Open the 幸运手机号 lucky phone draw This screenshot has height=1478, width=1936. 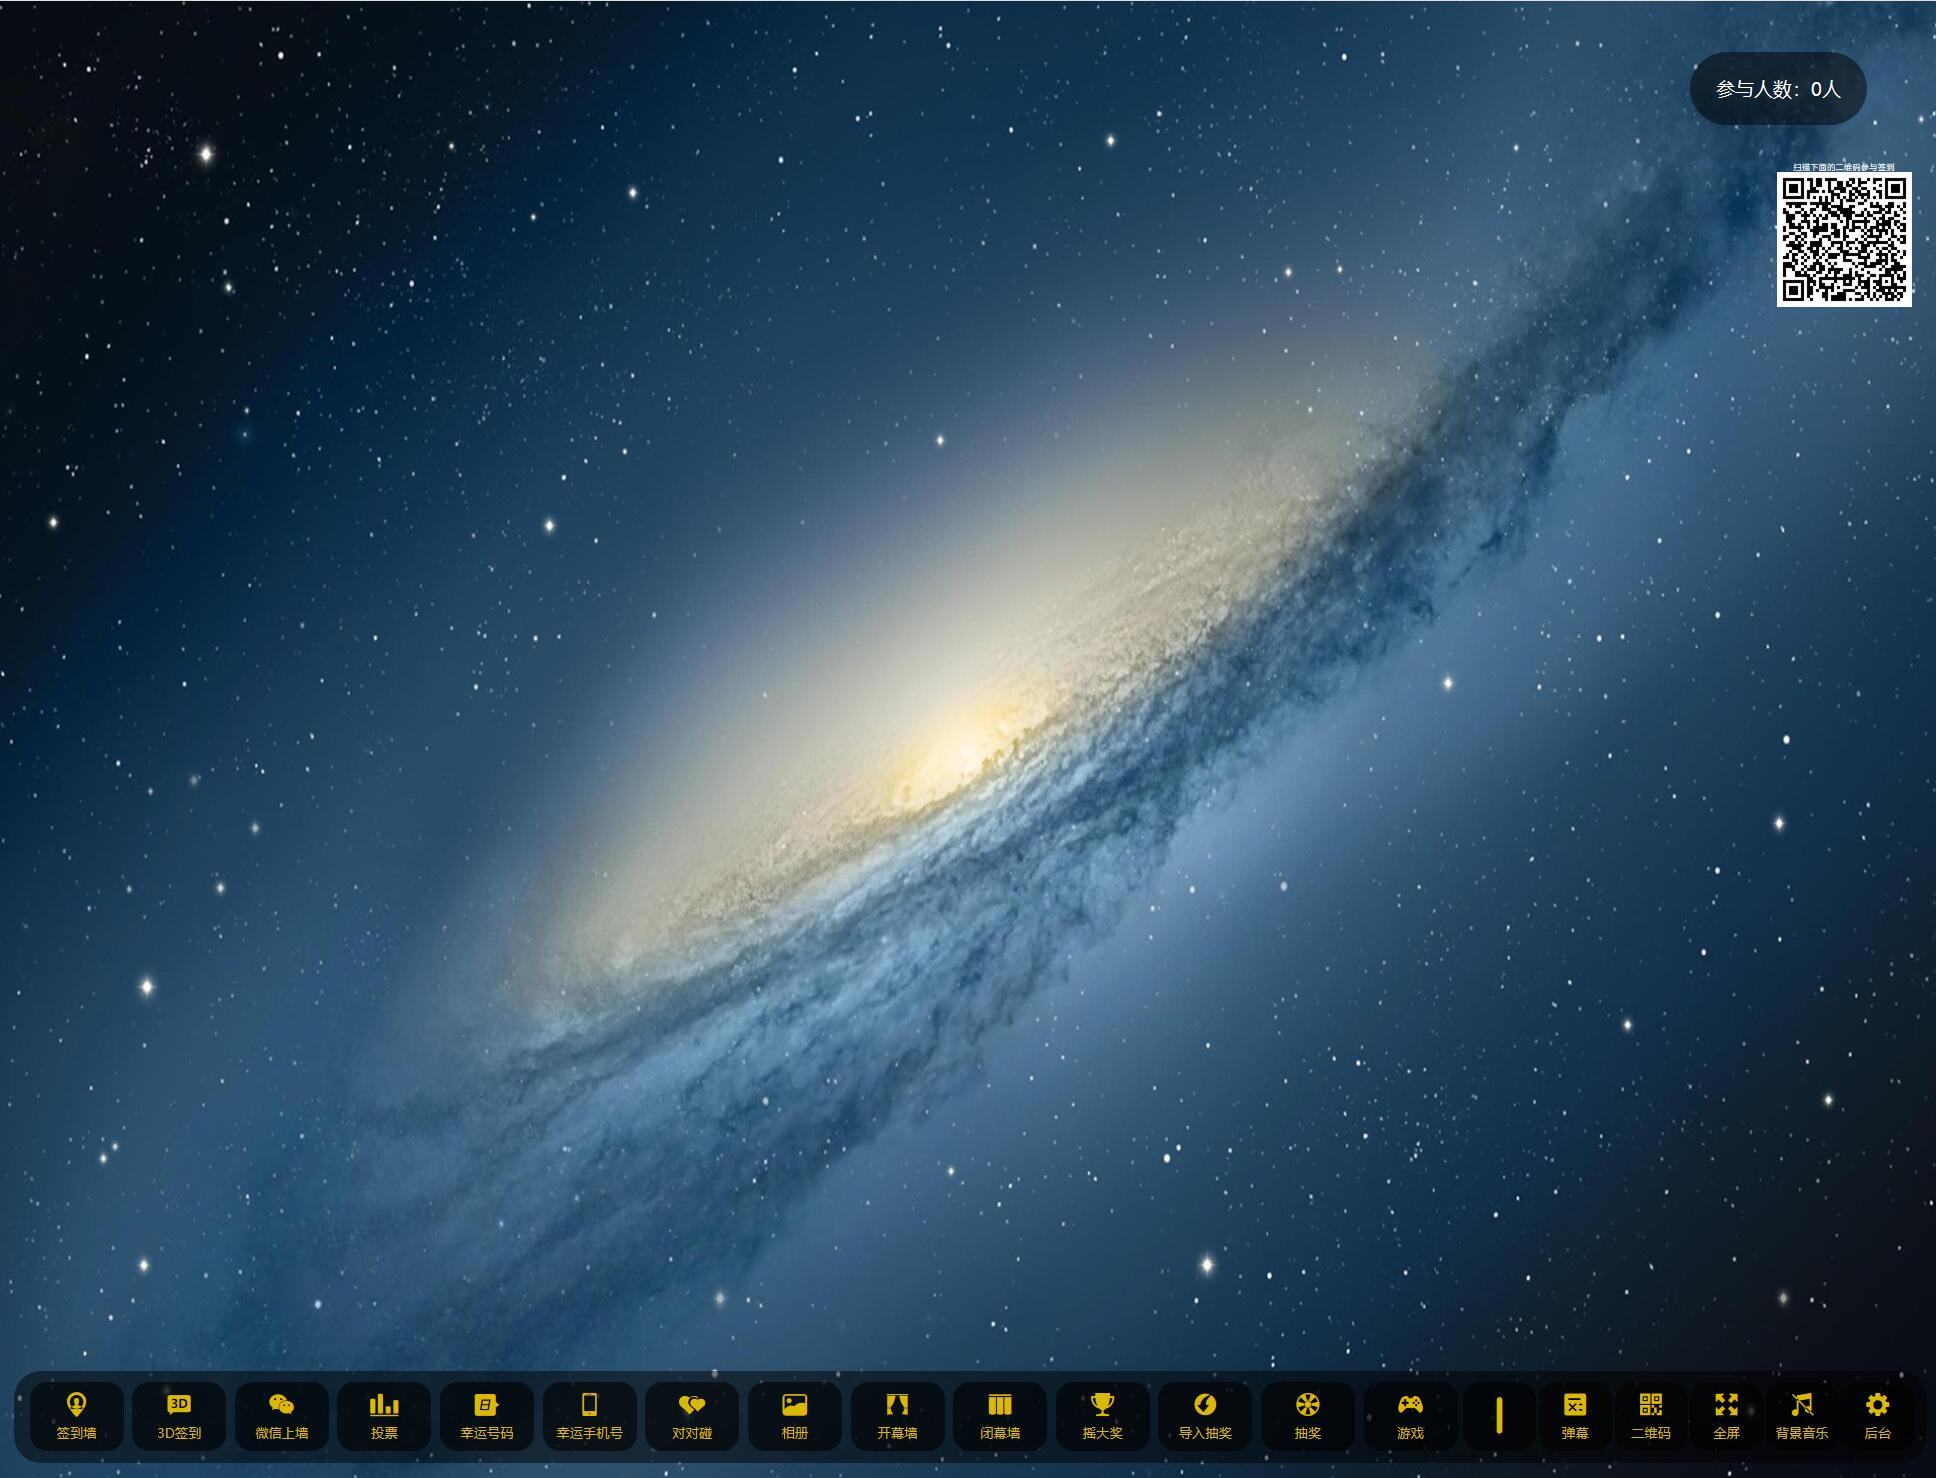click(590, 1416)
